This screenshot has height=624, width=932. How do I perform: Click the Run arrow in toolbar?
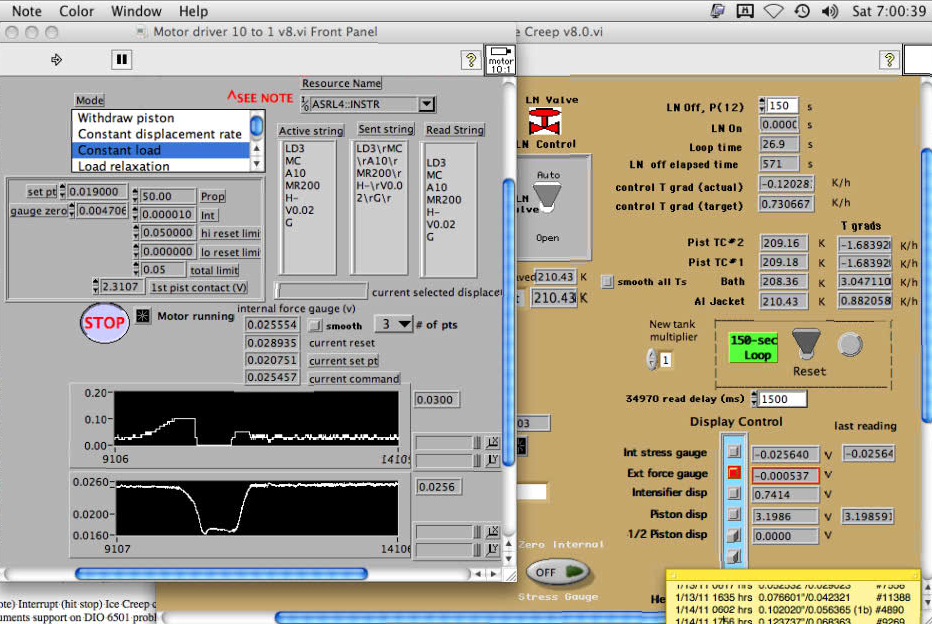point(56,60)
